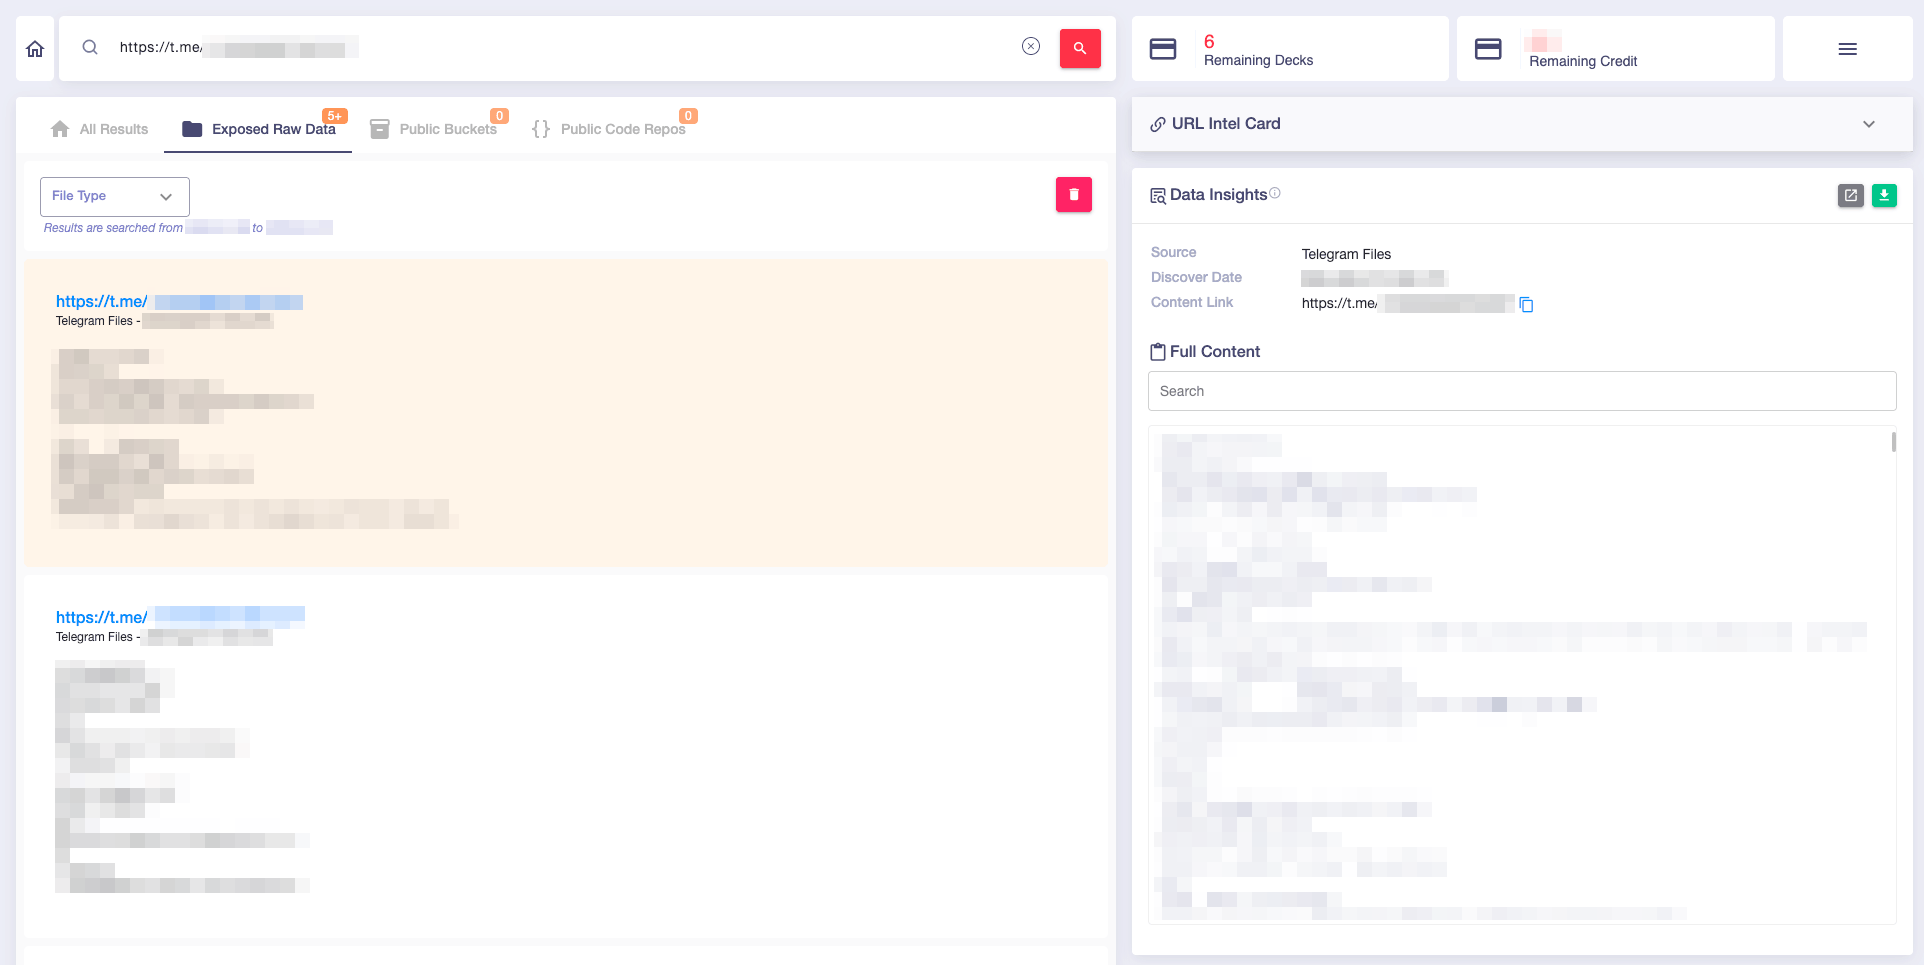This screenshot has width=1924, height=965.
Task: Switch to Public Code Repos tab
Action: [608, 129]
